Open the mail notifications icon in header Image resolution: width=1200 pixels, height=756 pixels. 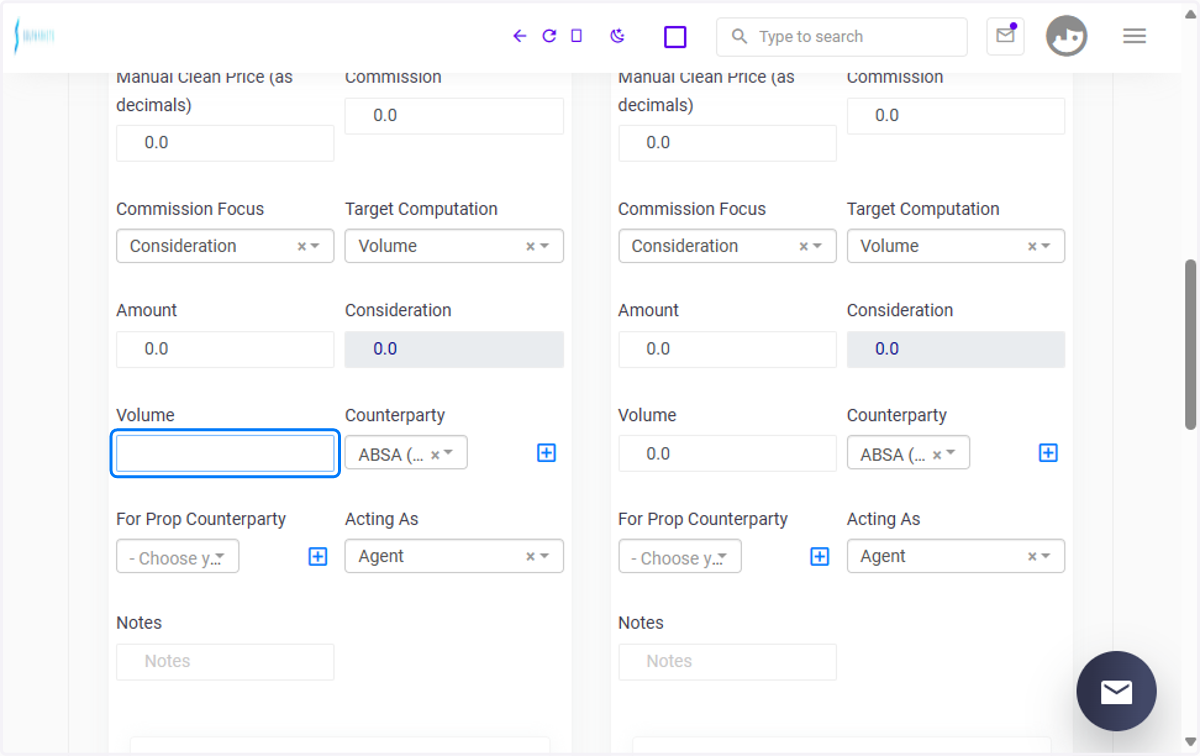point(1005,36)
